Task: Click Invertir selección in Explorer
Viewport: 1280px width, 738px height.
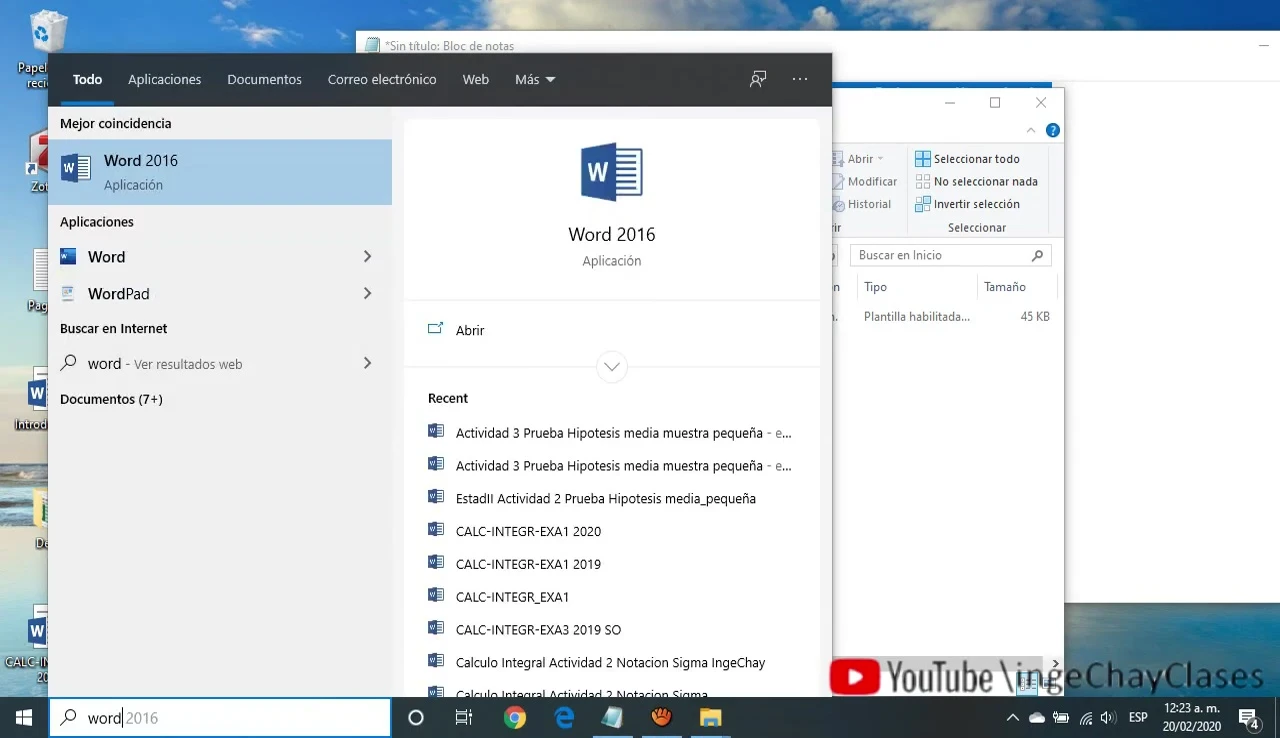Action: (x=977, y=204)
